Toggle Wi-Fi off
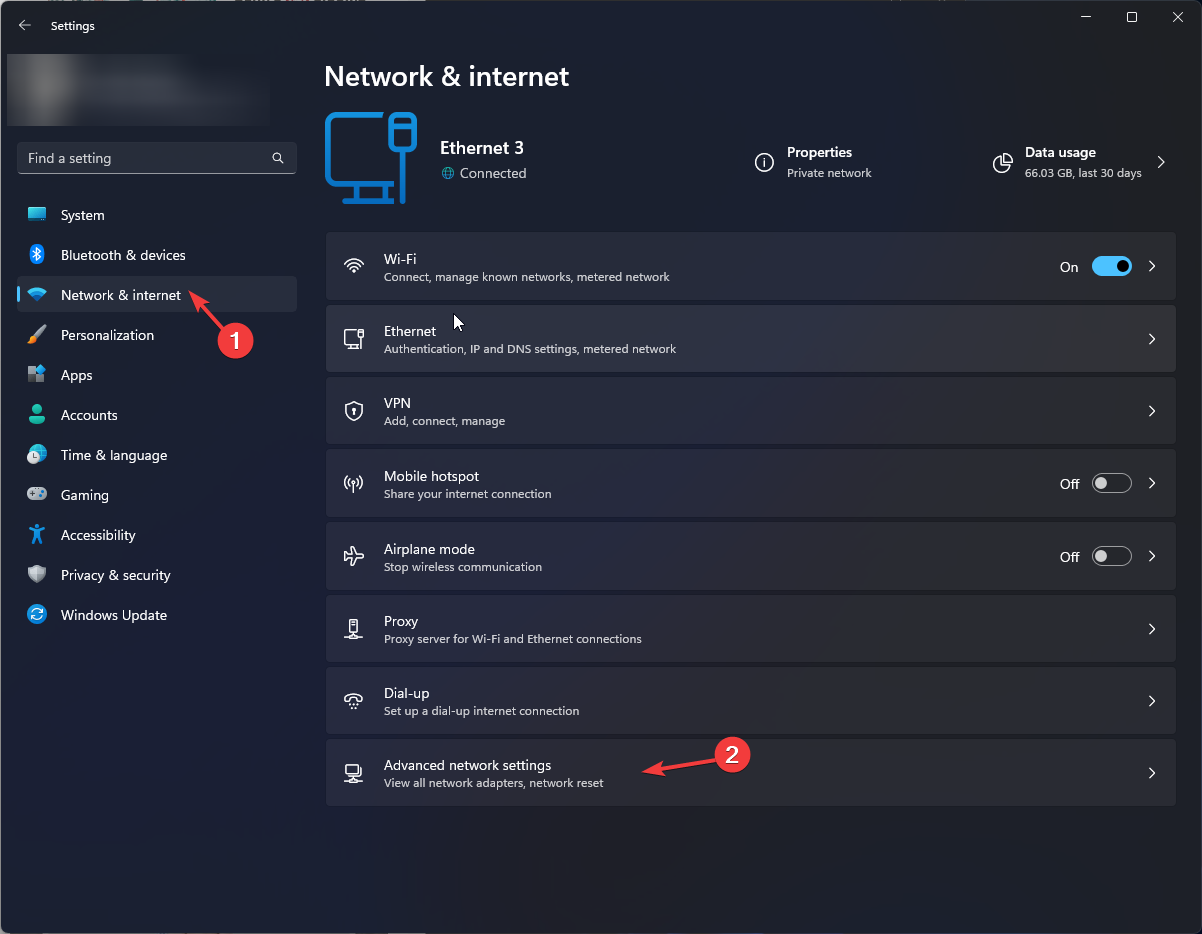This screenshot has width=1202, height=934. coord(1111,266)
